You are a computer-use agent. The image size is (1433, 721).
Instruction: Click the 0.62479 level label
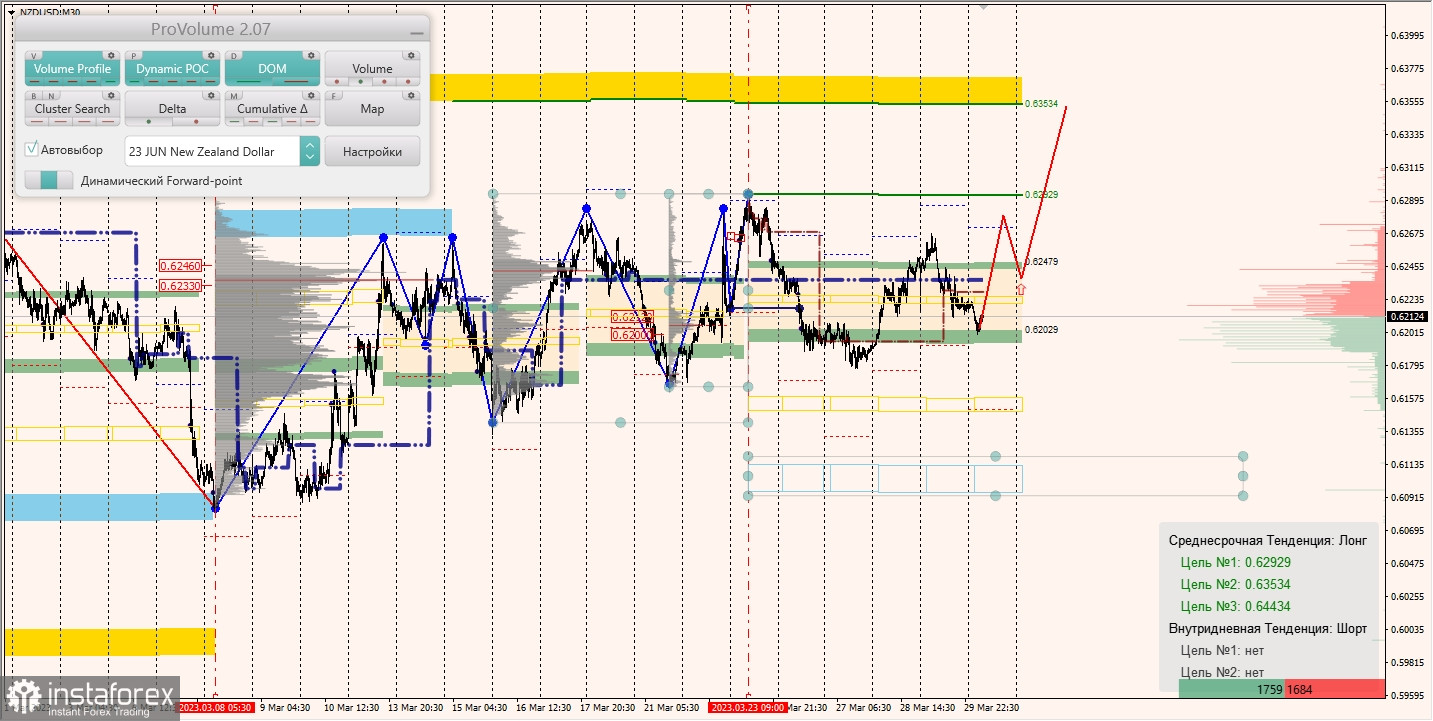[1042, 261]
